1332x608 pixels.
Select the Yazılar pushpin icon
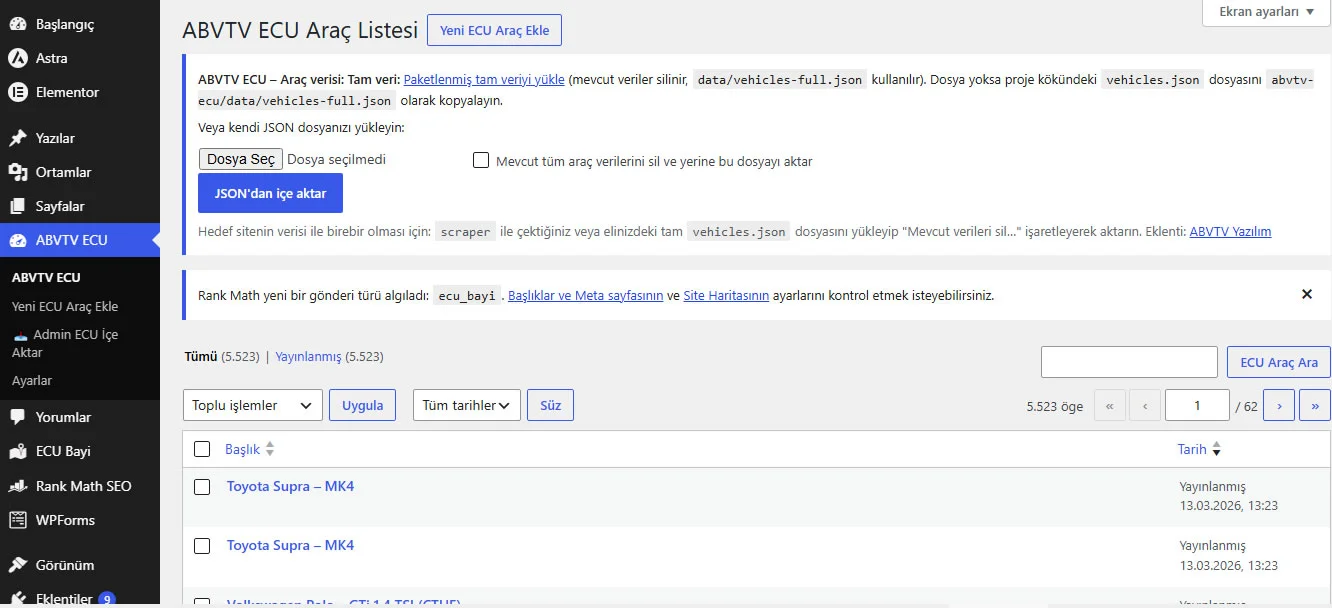click(x=17, y=138)
